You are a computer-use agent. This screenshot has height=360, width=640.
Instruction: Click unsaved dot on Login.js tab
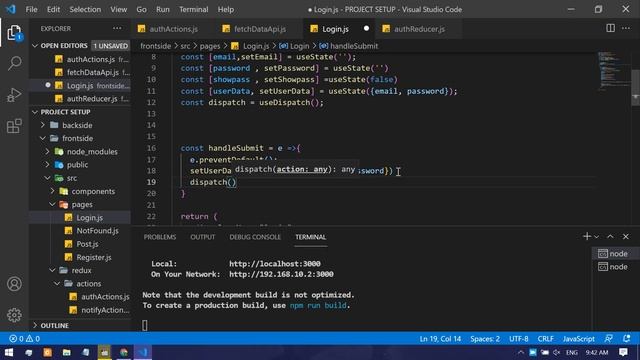pos(366,28)
